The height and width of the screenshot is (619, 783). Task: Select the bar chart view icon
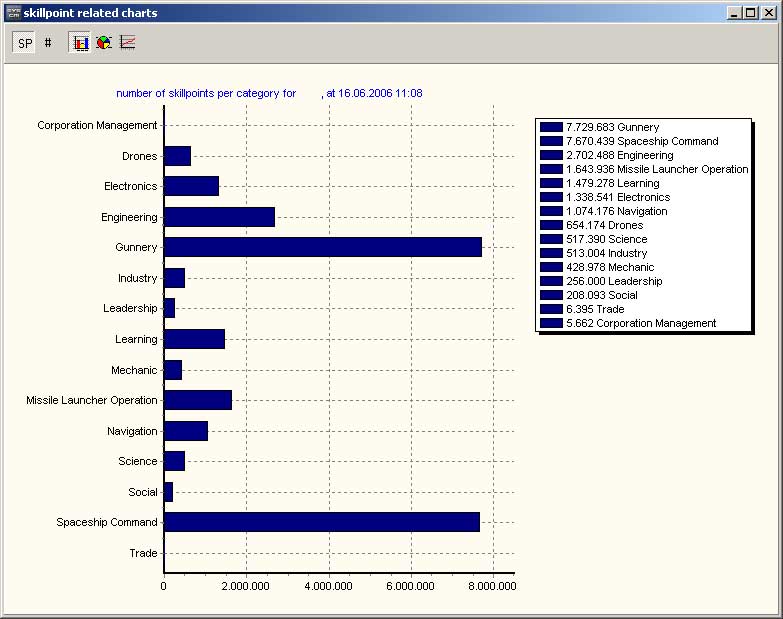click(80, 43)
